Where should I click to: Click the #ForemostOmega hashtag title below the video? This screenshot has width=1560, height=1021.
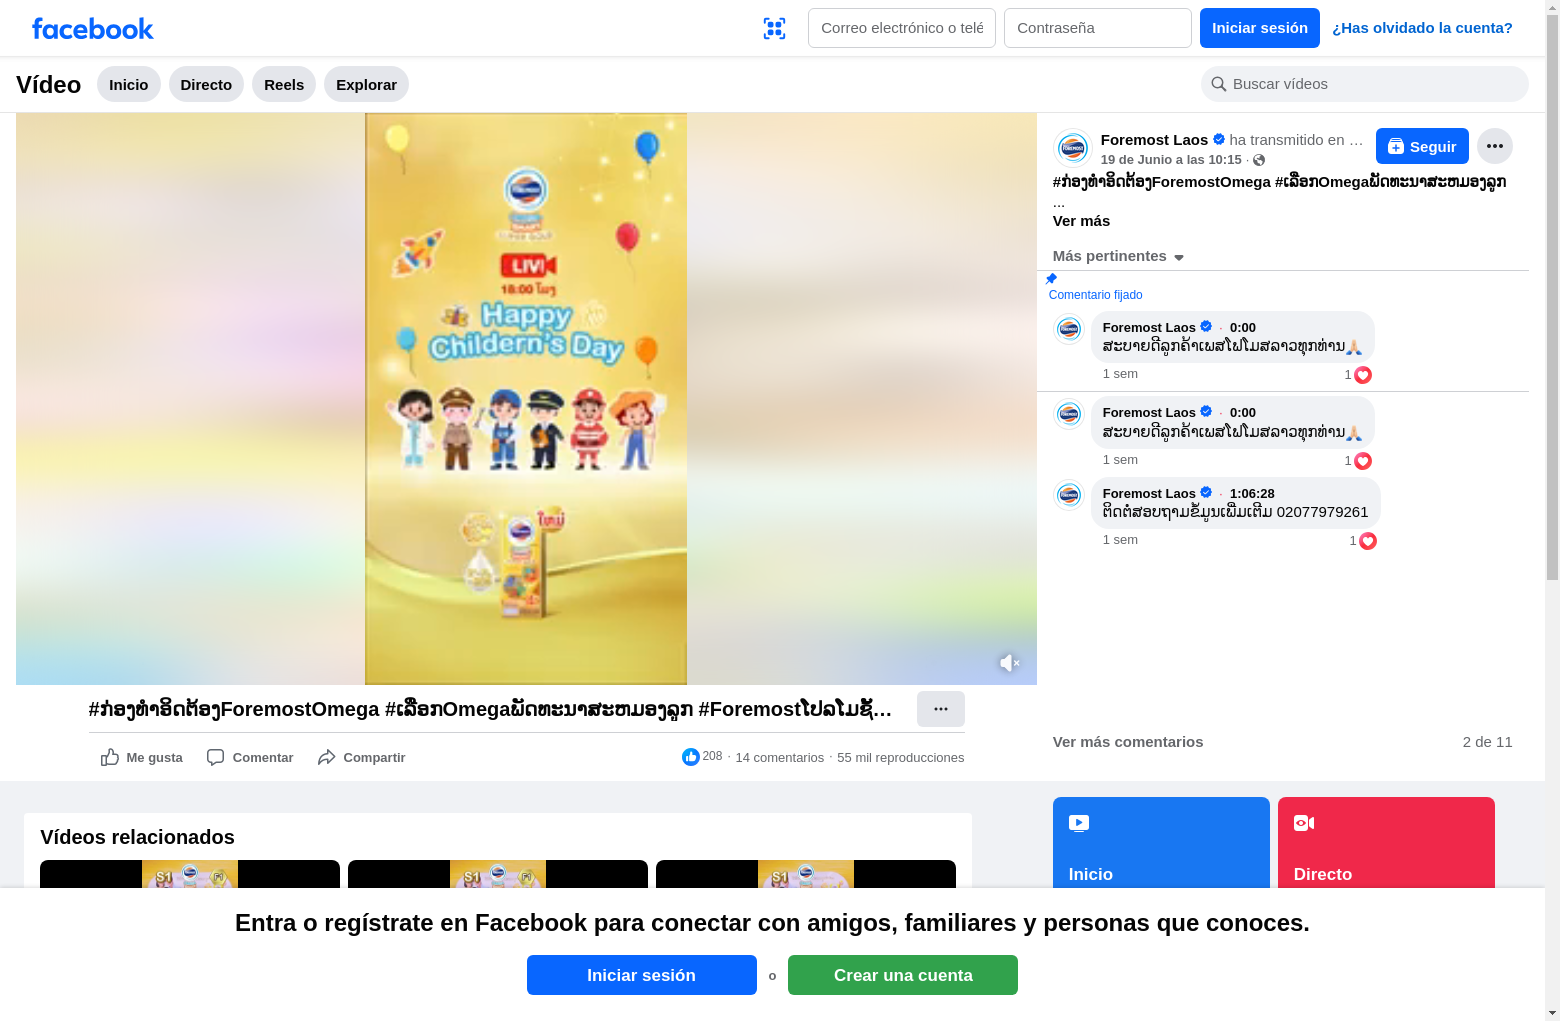click(x=490, y=709)
